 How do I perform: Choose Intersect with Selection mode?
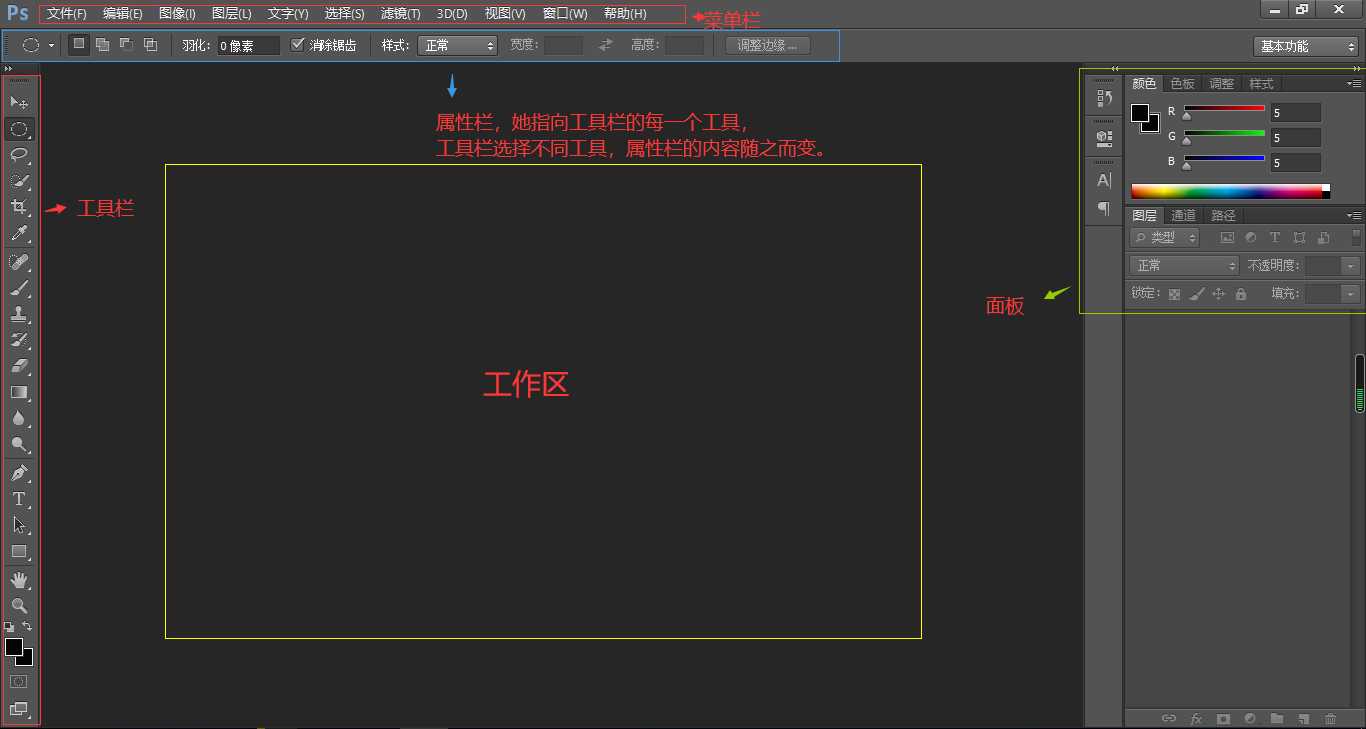point(150,44)
